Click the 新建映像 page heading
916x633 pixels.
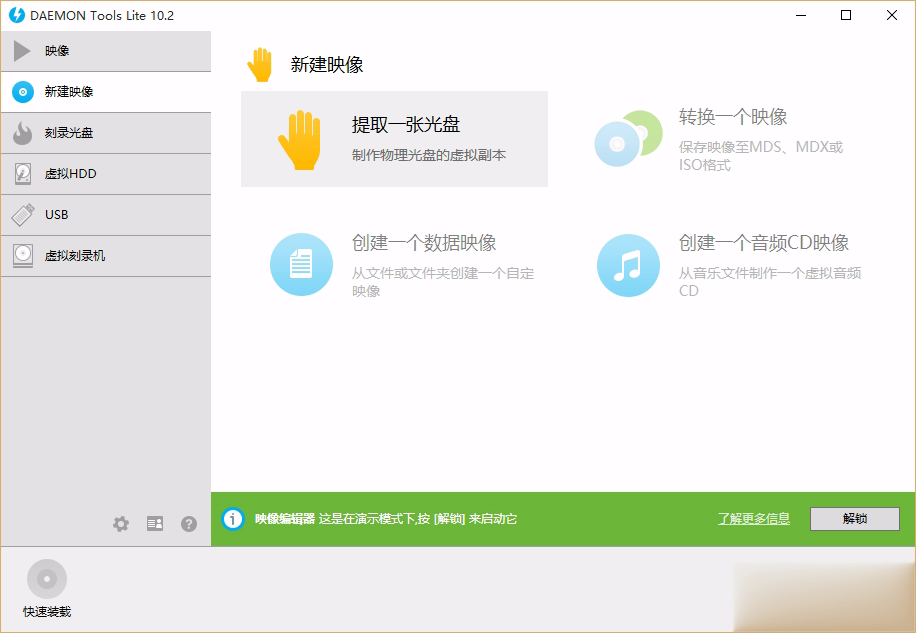[x=327, y=64]
